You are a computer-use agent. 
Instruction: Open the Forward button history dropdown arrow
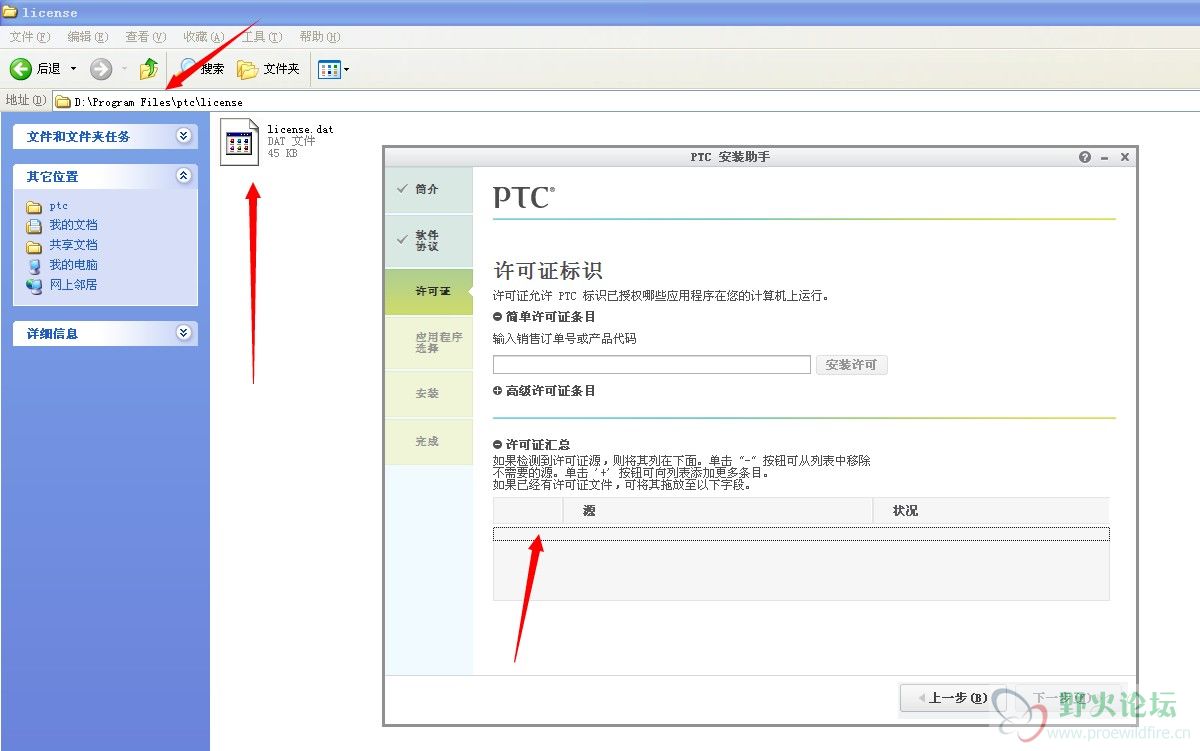coord(124,69)
